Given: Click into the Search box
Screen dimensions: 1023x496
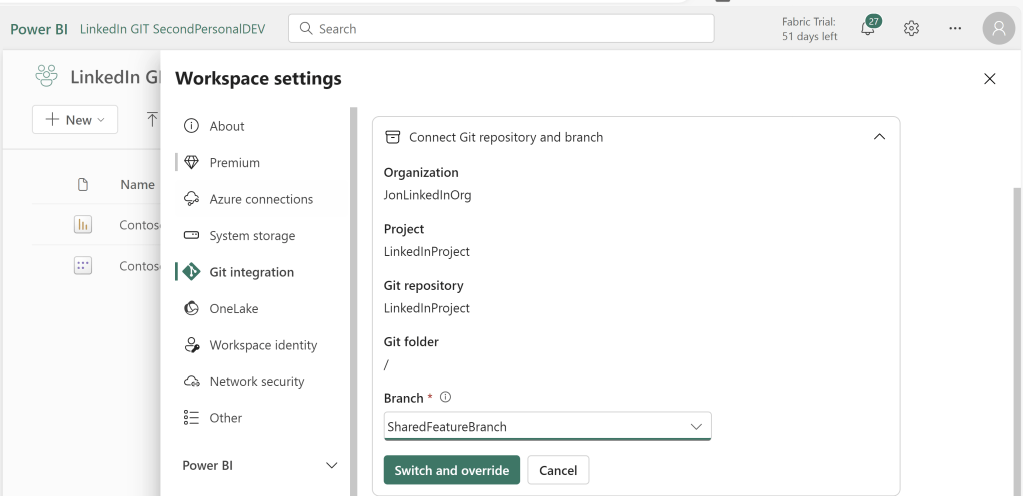Looking at the screenshot, I should click(500, 29).
